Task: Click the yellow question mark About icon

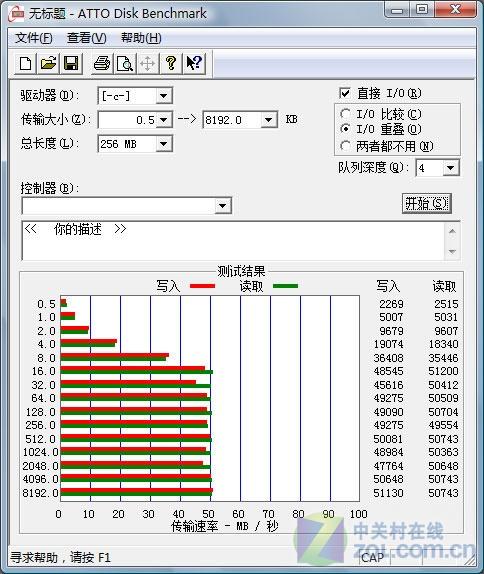Action: [171, 64]
